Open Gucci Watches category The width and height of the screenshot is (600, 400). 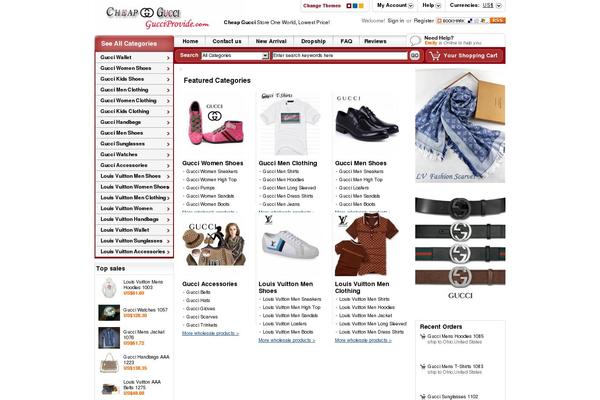pyautogui.click(x=134, y=155)
